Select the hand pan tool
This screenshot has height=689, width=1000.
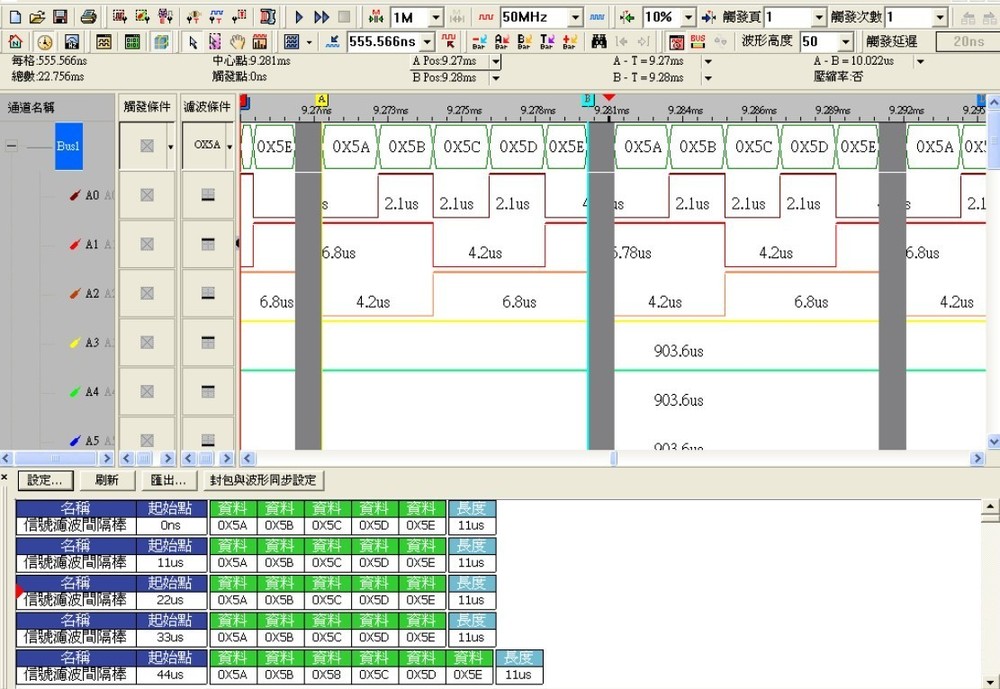click(237, 42)
